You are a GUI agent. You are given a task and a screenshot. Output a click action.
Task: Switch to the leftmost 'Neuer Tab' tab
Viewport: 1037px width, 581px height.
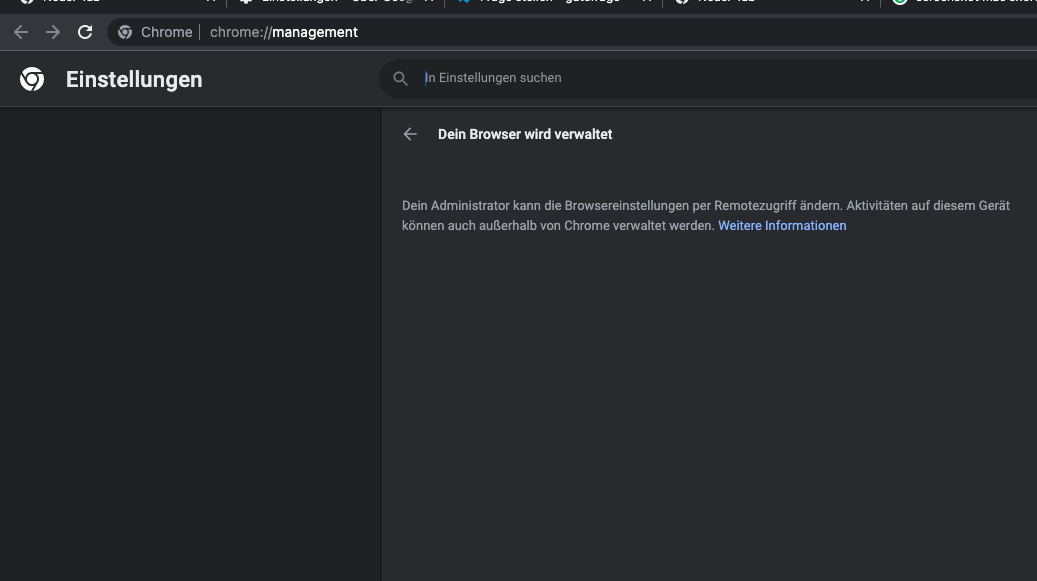point(90,2)
